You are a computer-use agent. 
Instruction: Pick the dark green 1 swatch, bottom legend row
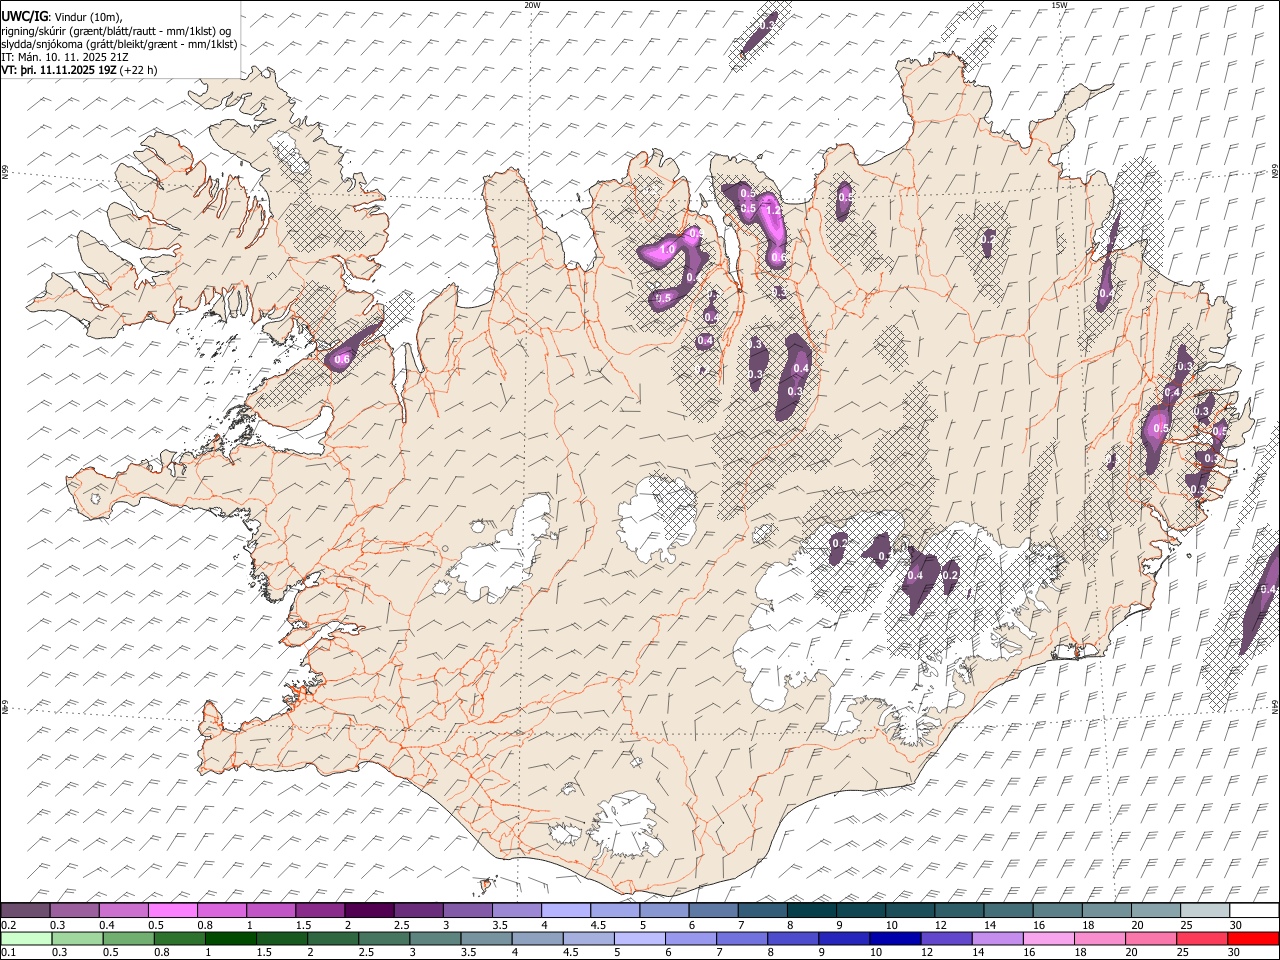tap(231, 938)
